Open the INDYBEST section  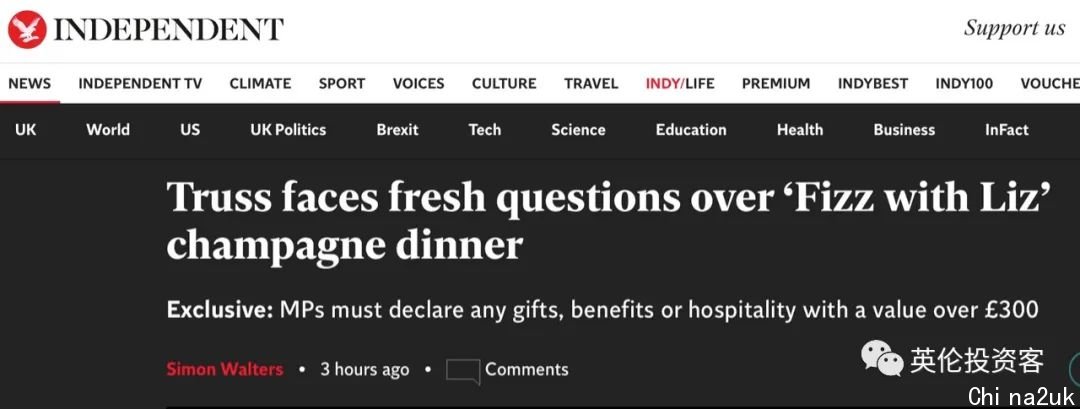pyautogui.click(x=873, y=83)
